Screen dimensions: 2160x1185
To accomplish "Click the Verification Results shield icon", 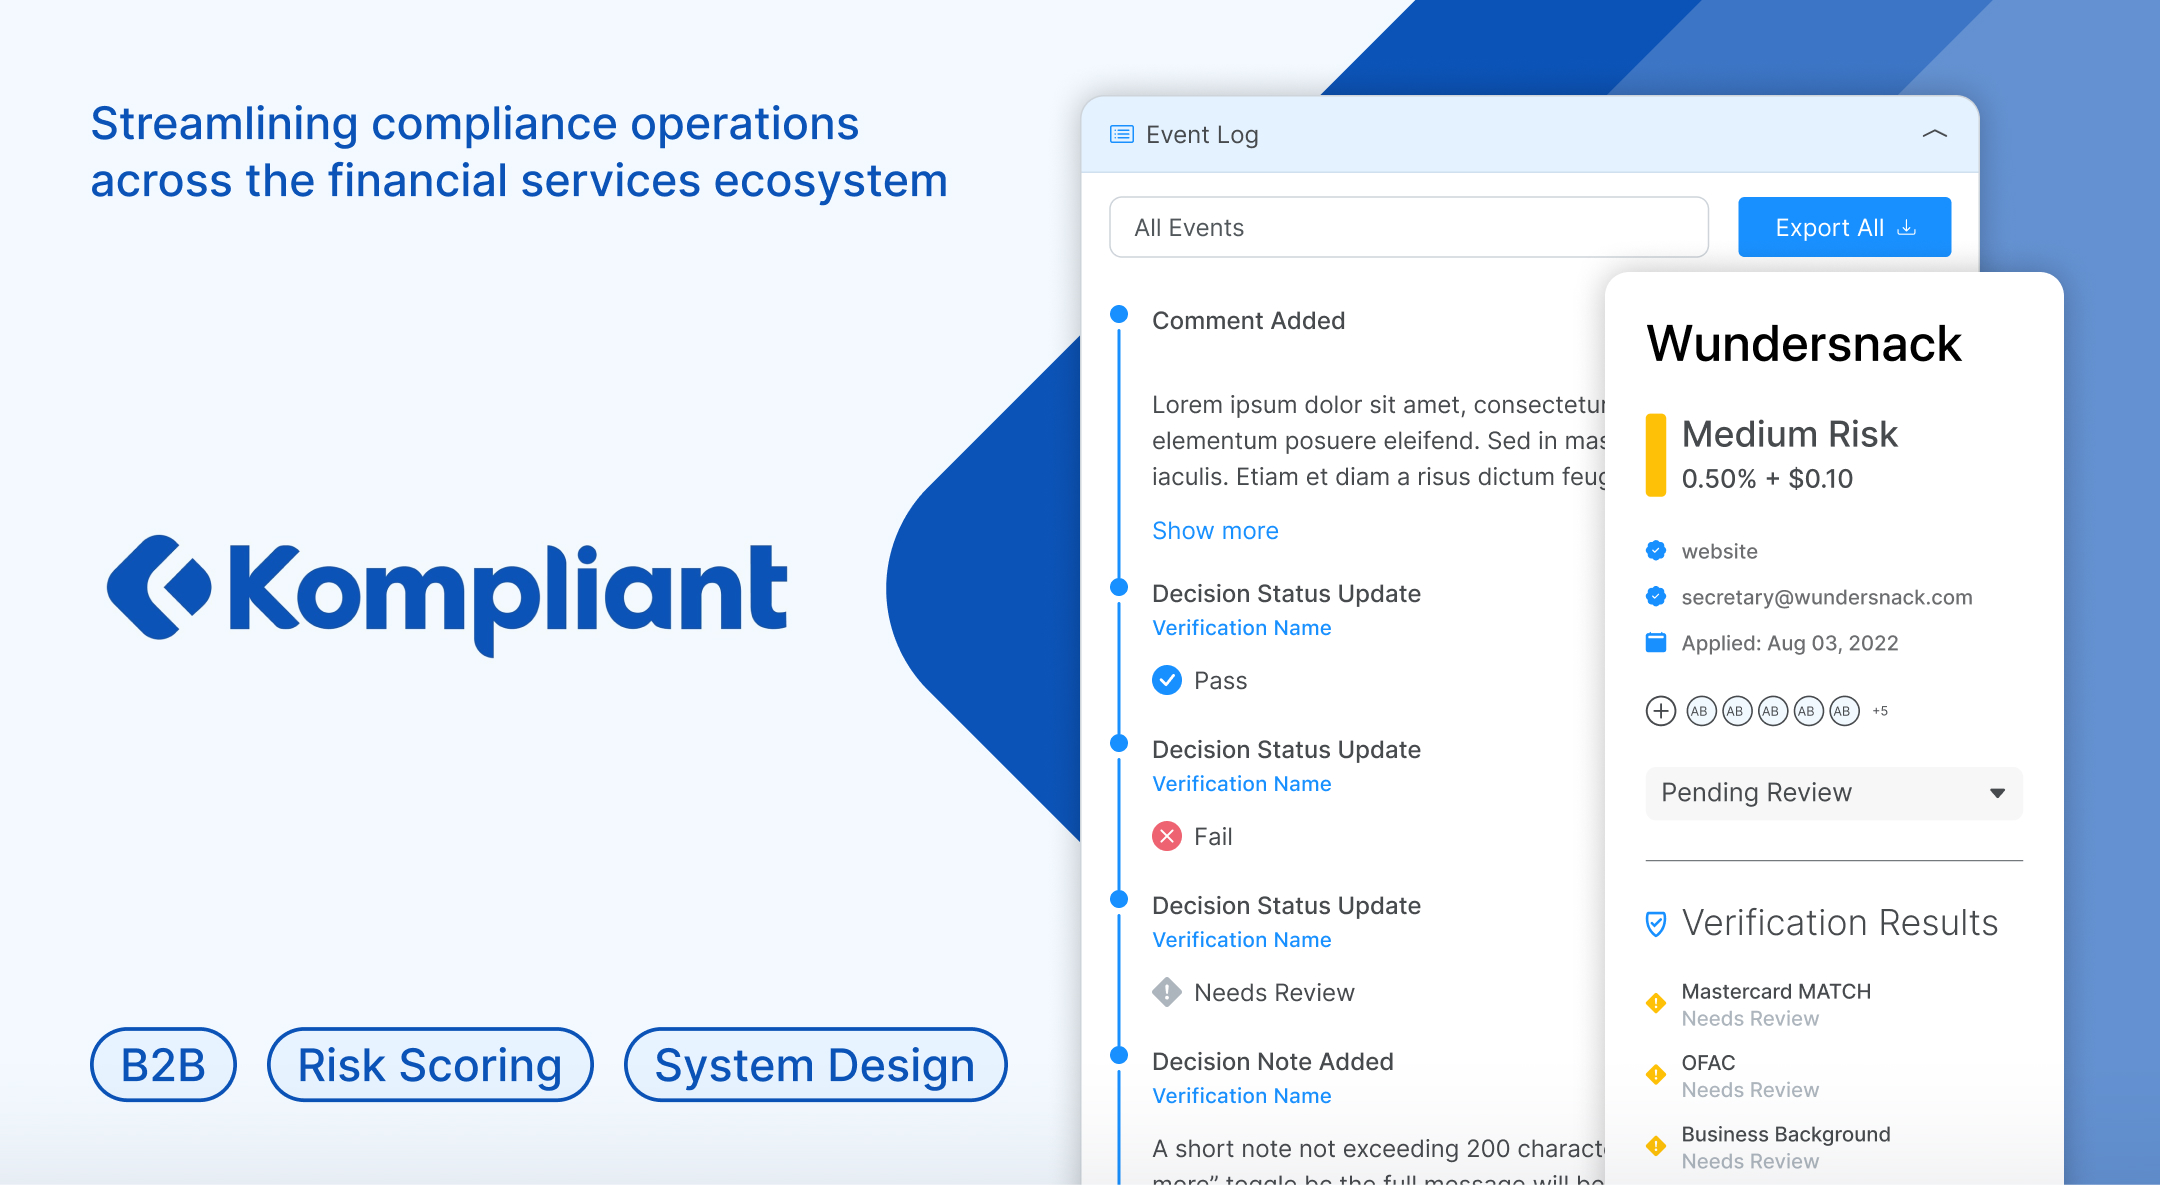I will pos(1656,923).
